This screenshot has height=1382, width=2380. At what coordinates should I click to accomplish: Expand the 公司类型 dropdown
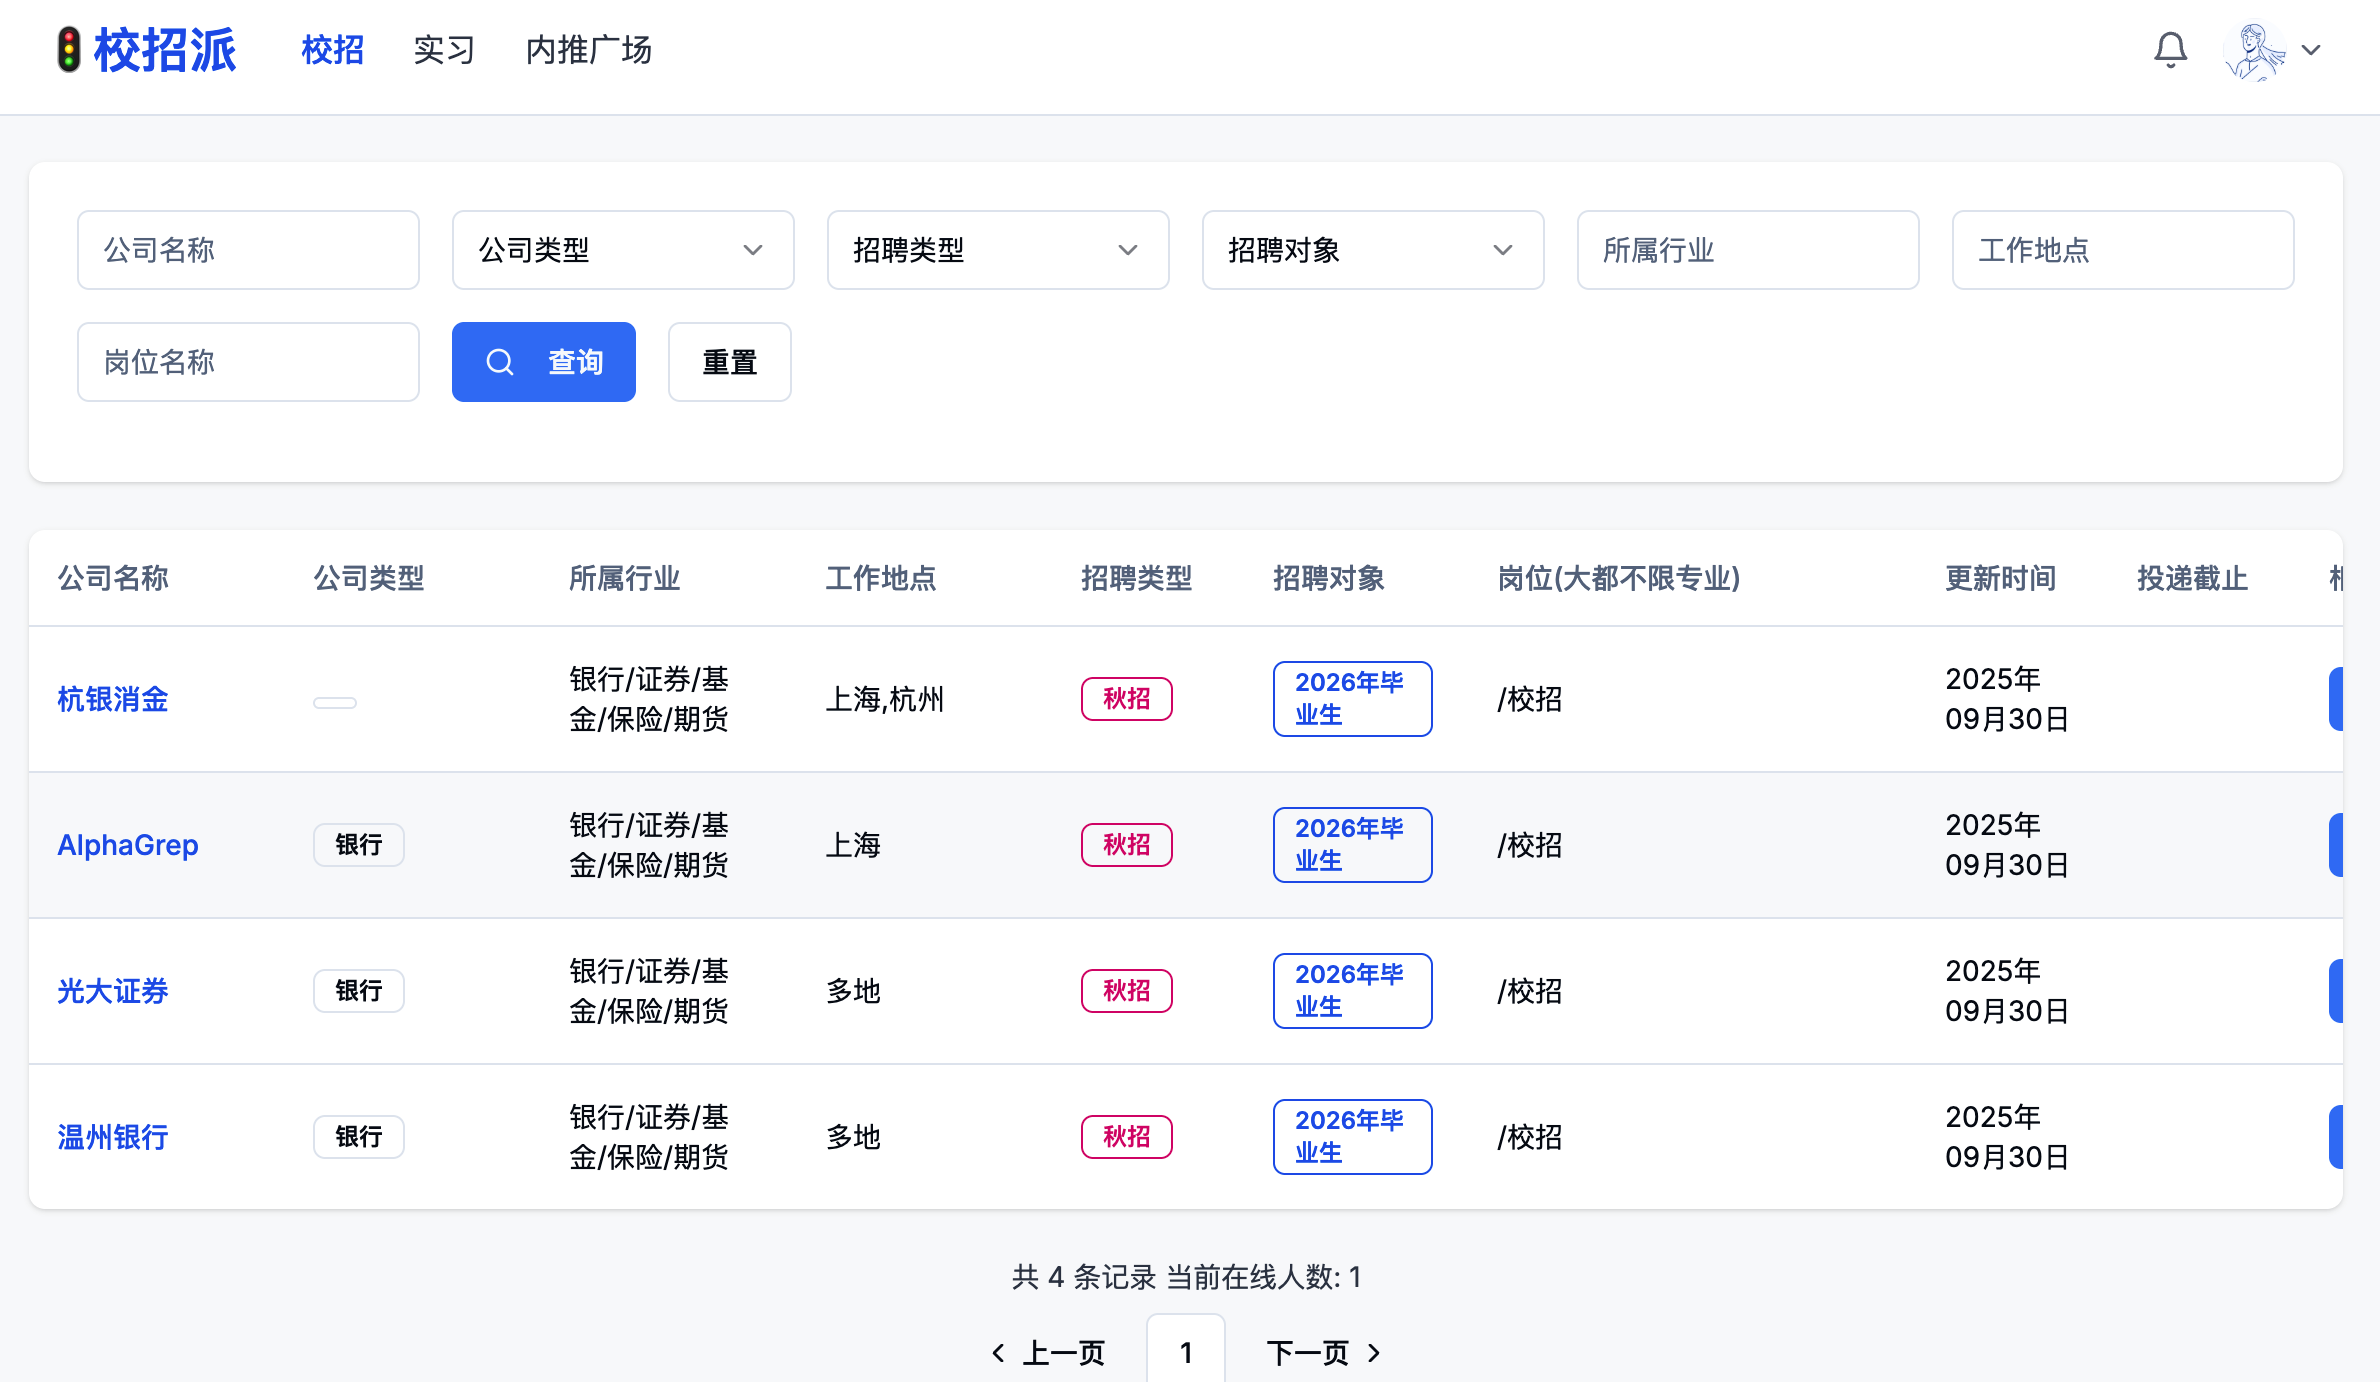tap(622, 250)
